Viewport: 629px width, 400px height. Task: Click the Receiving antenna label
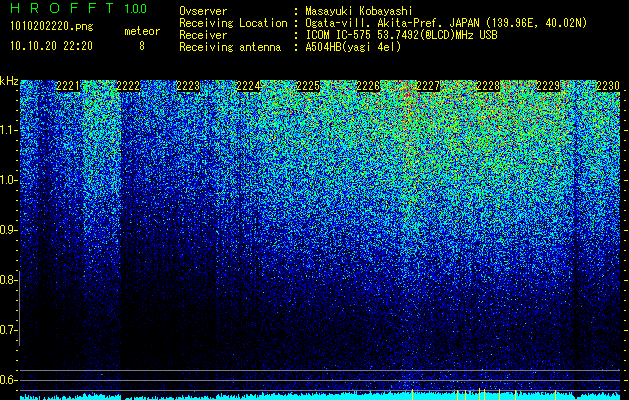click(x=230, y=47)
